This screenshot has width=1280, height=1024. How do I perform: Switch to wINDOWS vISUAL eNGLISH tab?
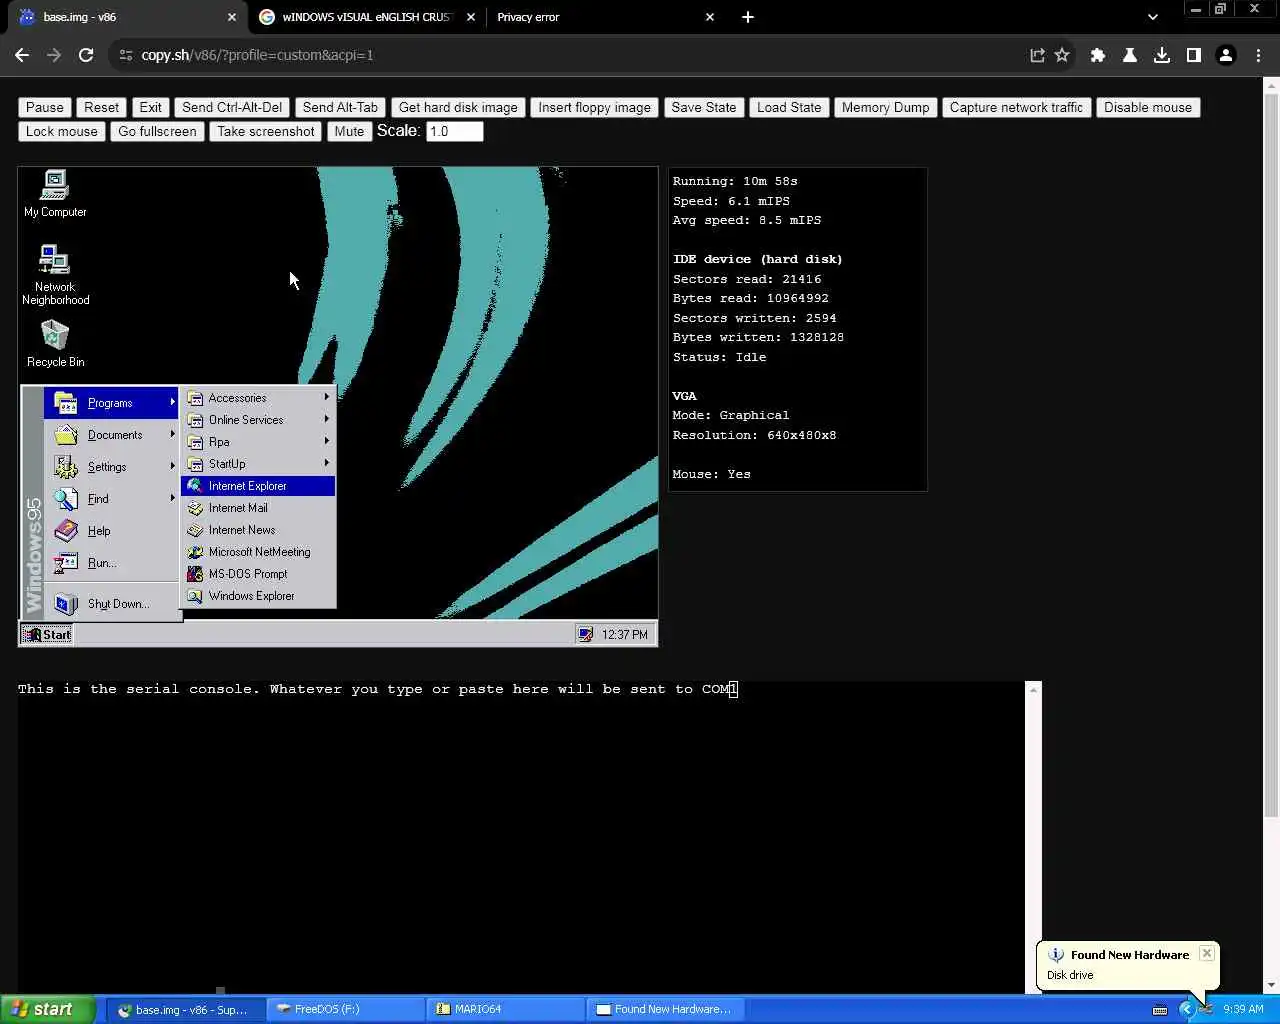point(366,17)
